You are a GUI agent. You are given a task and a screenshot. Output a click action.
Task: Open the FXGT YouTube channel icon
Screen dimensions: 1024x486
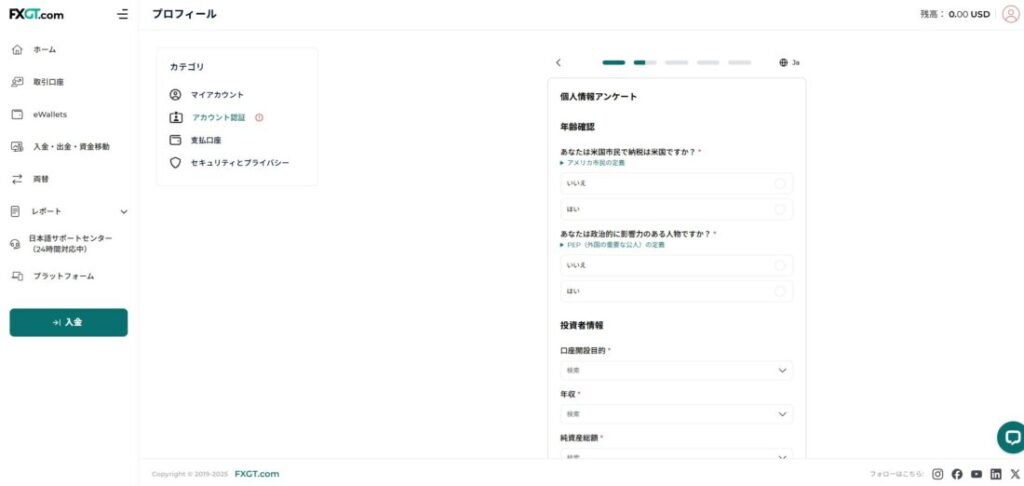pyautogui.click(x=976, y=474)
